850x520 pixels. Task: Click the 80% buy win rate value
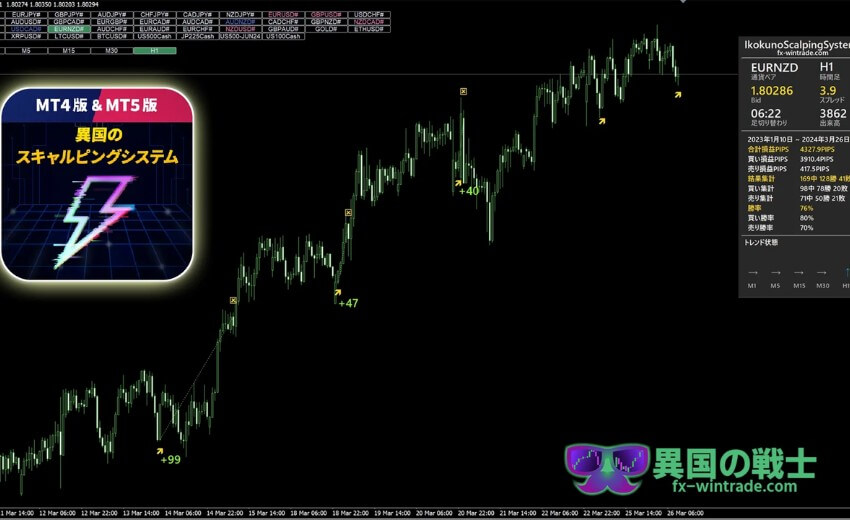[807, 218]
